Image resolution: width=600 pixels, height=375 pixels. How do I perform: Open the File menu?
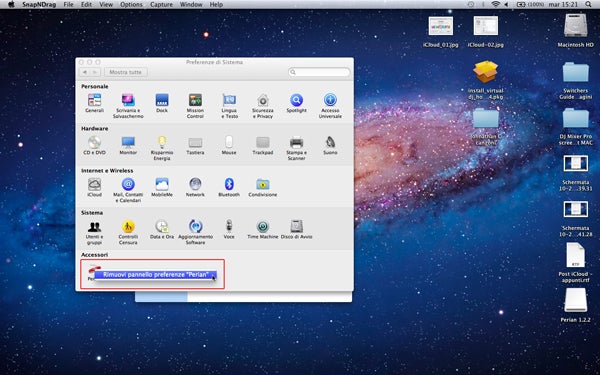pyautogui.click(x=68, y=5)
